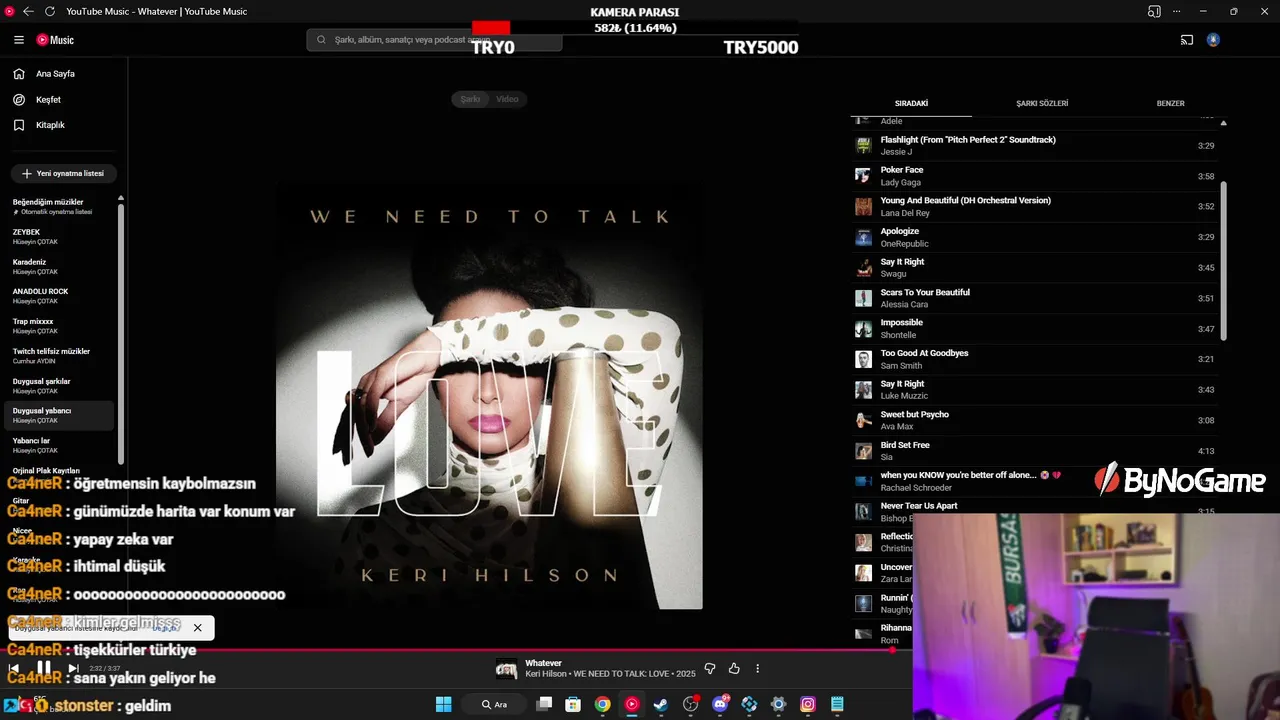Pause the current song
This screenshot has height=720, width=1280.
point(44,668)
